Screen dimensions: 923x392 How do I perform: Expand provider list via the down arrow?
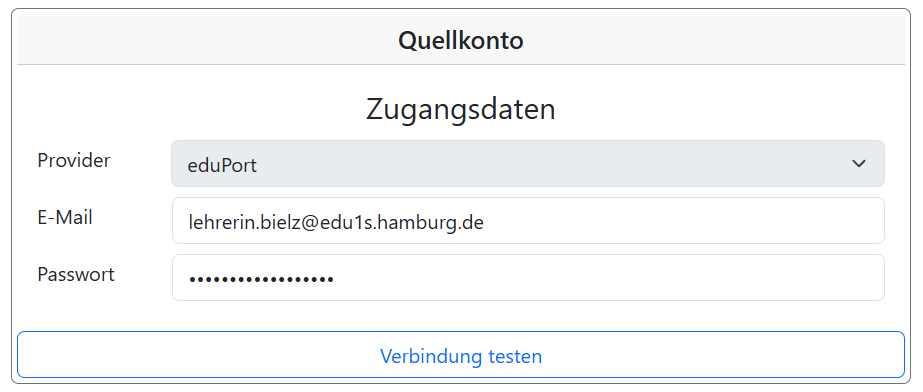pos(859,164)
